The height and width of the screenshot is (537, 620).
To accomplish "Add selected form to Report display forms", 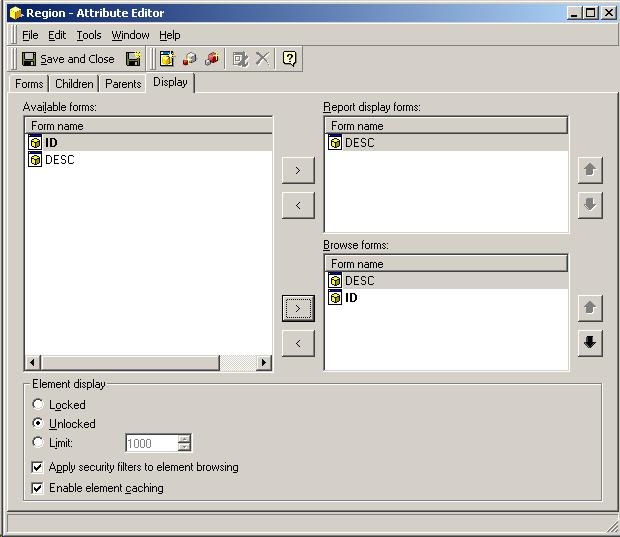I will coord(298,170).
